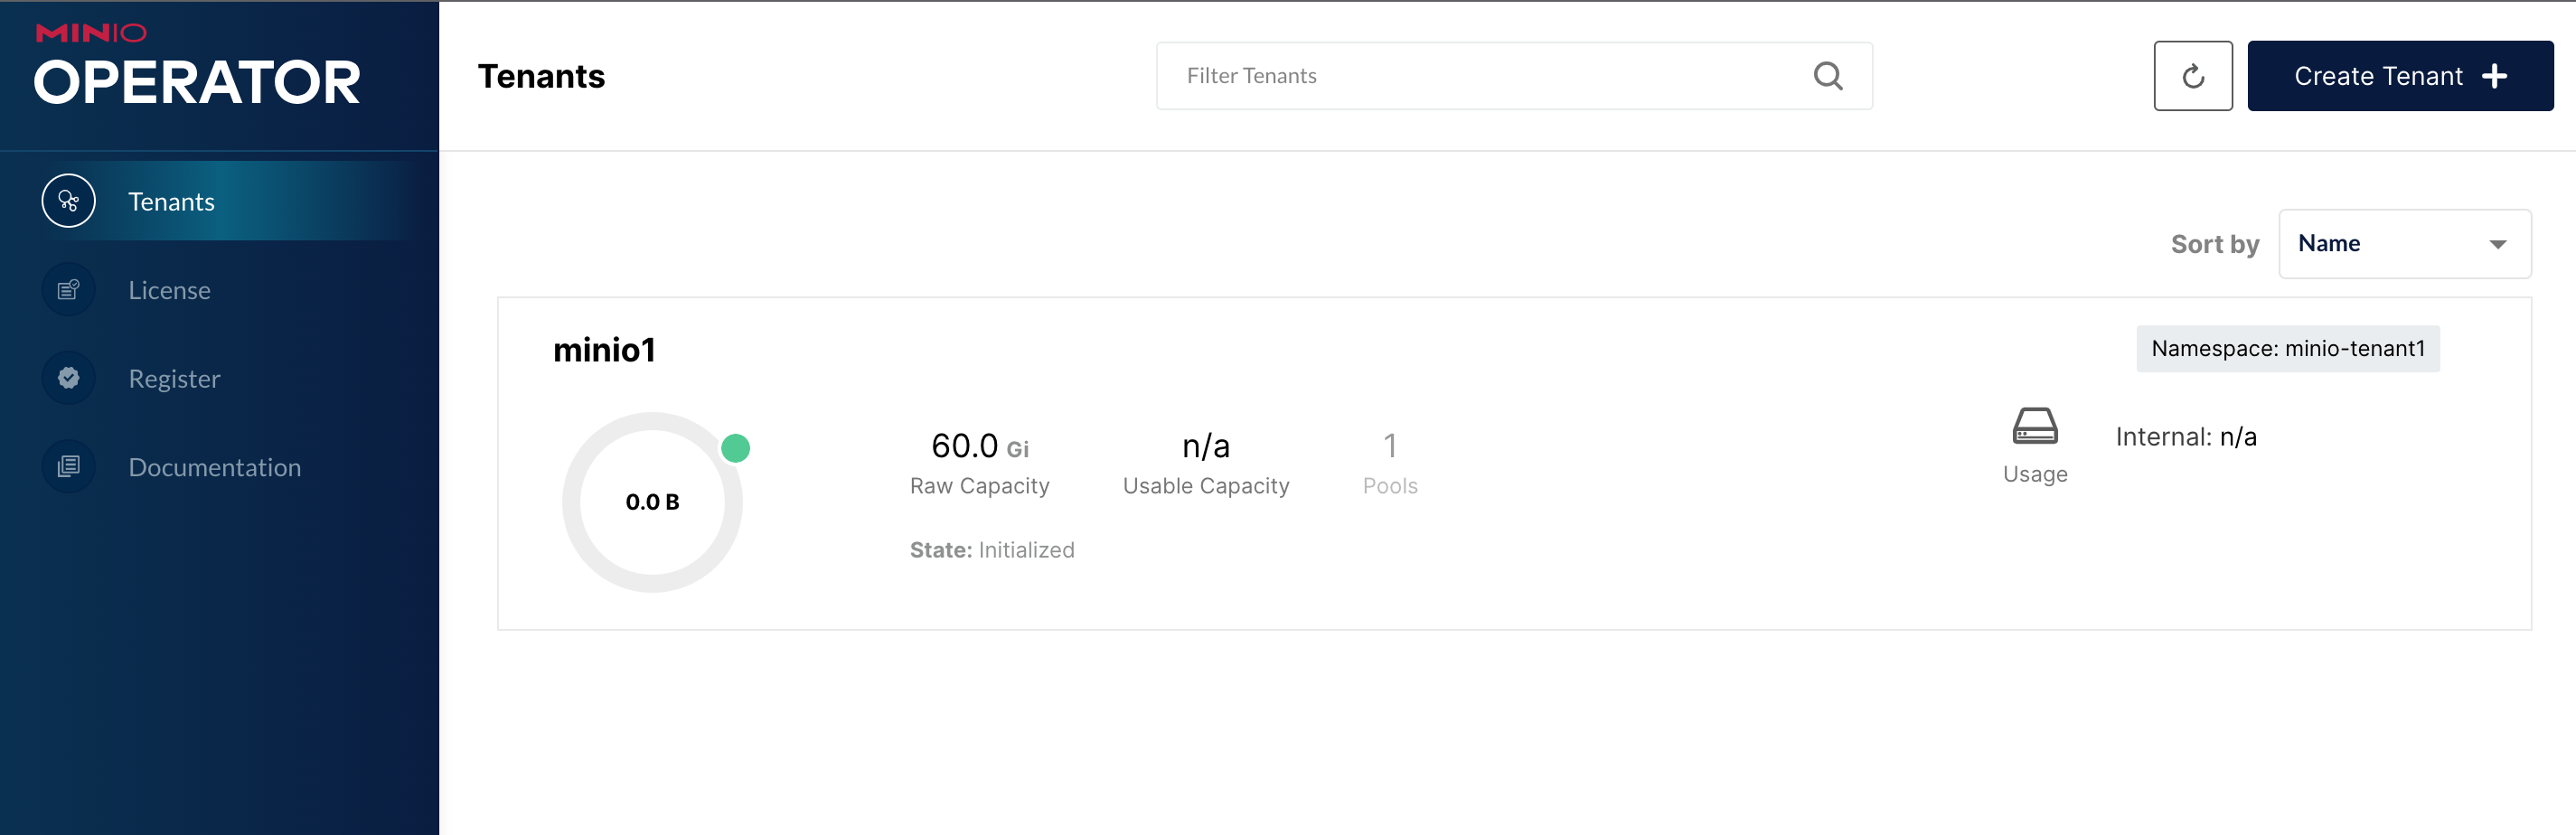Click the Sort by dropdown arrow

point(2497,245)
